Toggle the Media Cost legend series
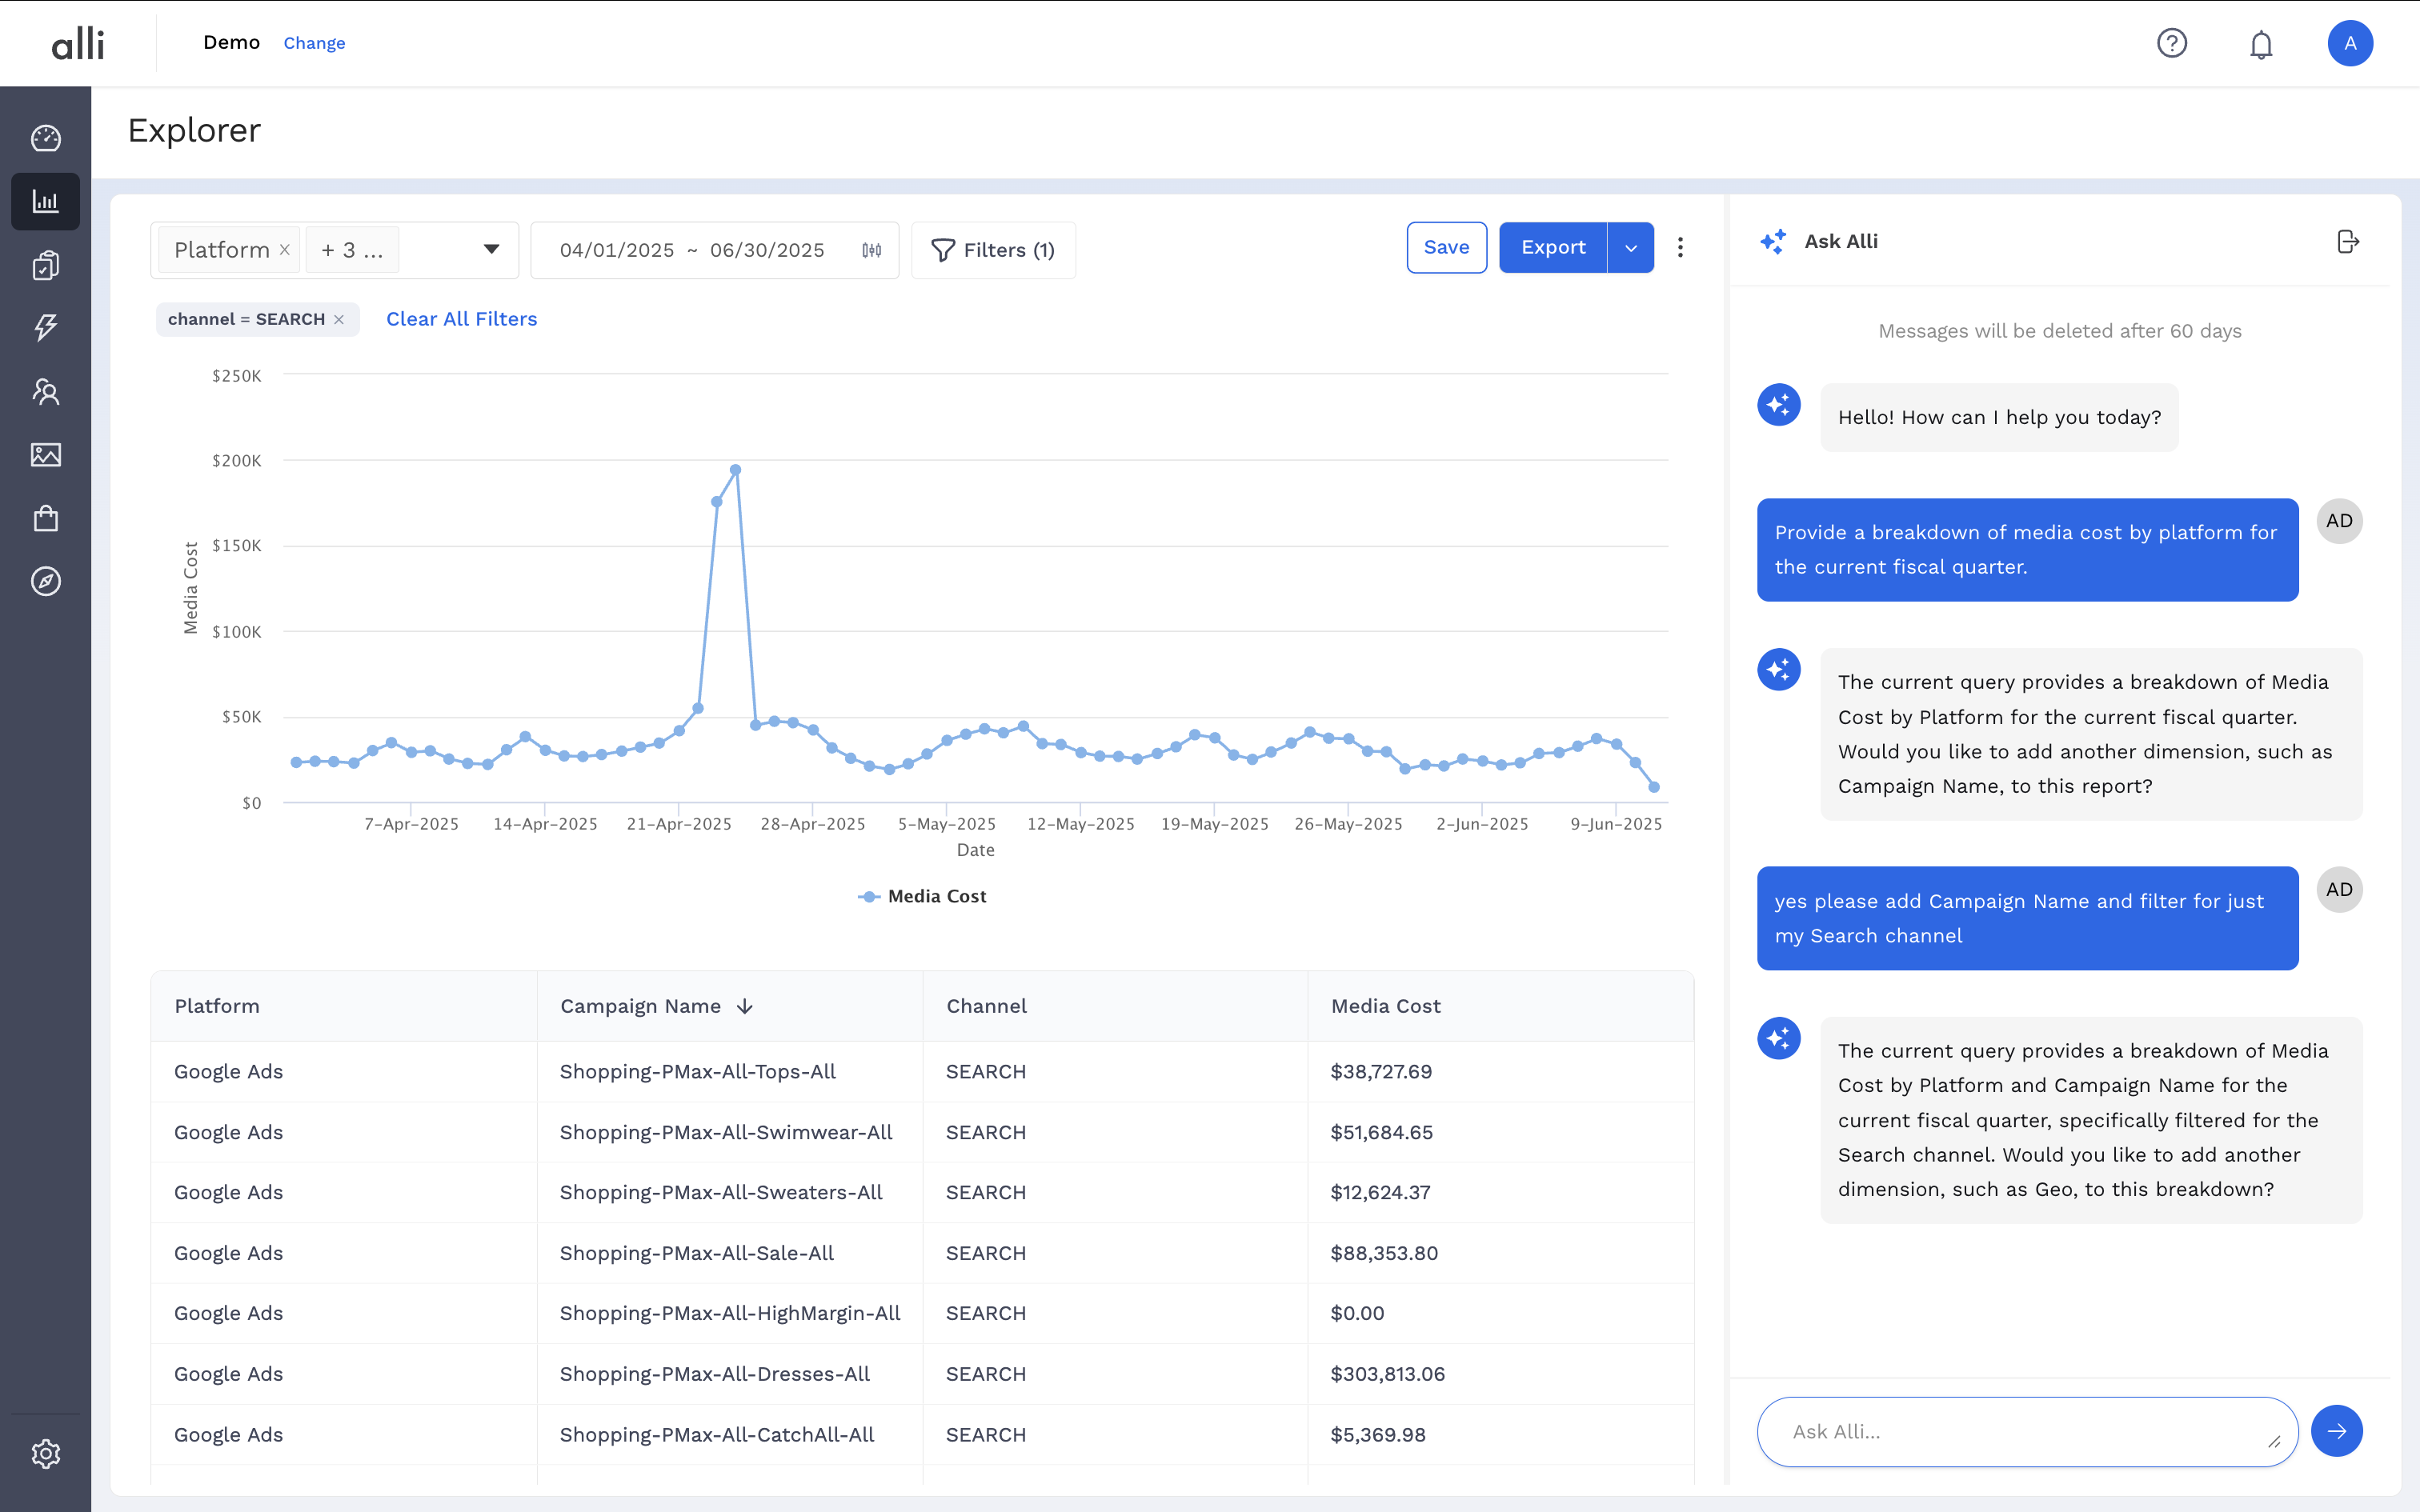This screenshot has height=1512, width=2420. coord(922,896)
